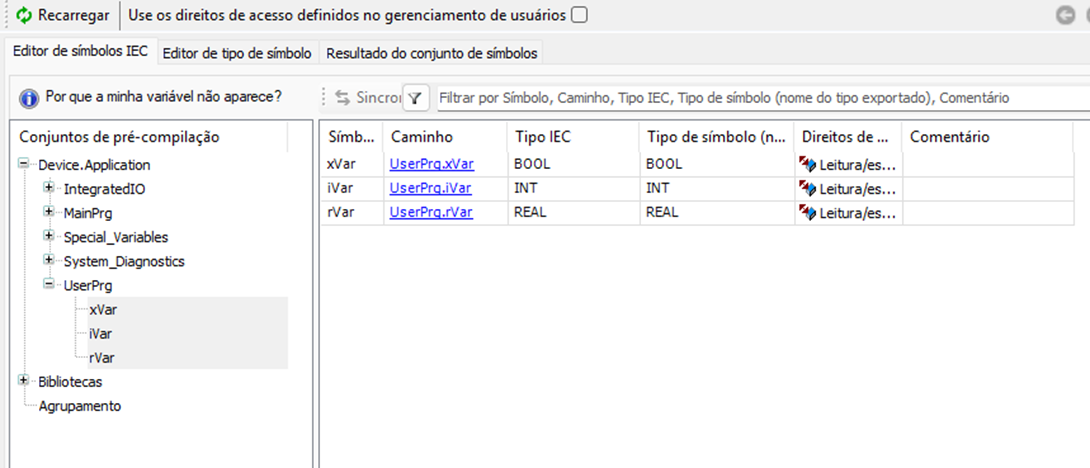1090x468 pixels.
Task: Click access rights icon for xVar
Action: [807, 164]
